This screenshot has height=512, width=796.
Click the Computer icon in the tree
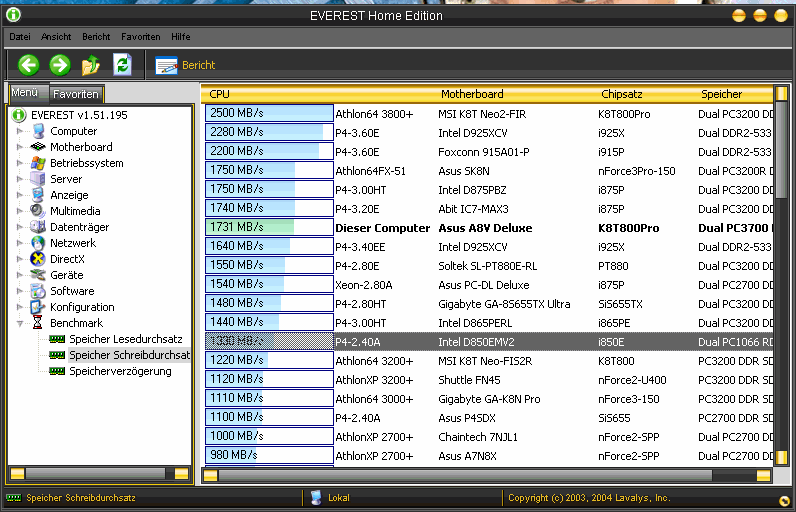[38, 131]
